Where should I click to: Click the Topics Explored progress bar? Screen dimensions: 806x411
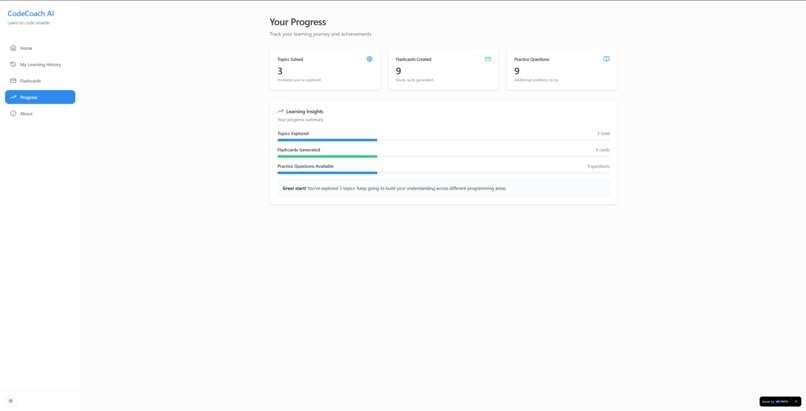(x=443, y=140)
